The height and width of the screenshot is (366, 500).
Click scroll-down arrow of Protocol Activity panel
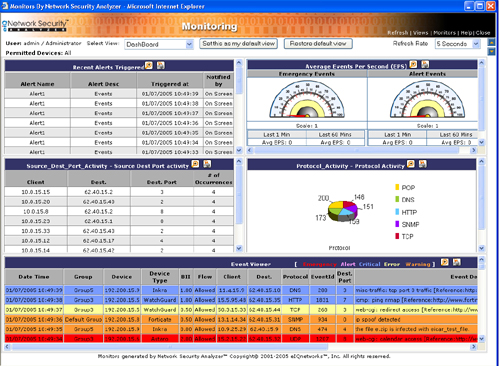[481, 248]
